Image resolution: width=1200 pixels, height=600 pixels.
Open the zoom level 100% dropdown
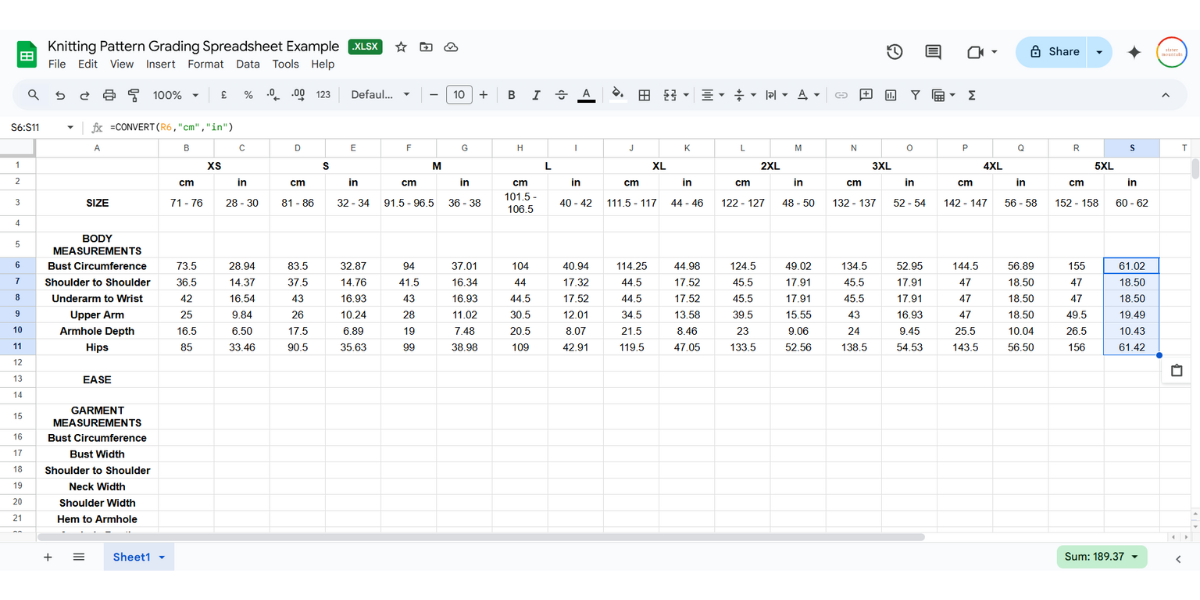point(176,95)
